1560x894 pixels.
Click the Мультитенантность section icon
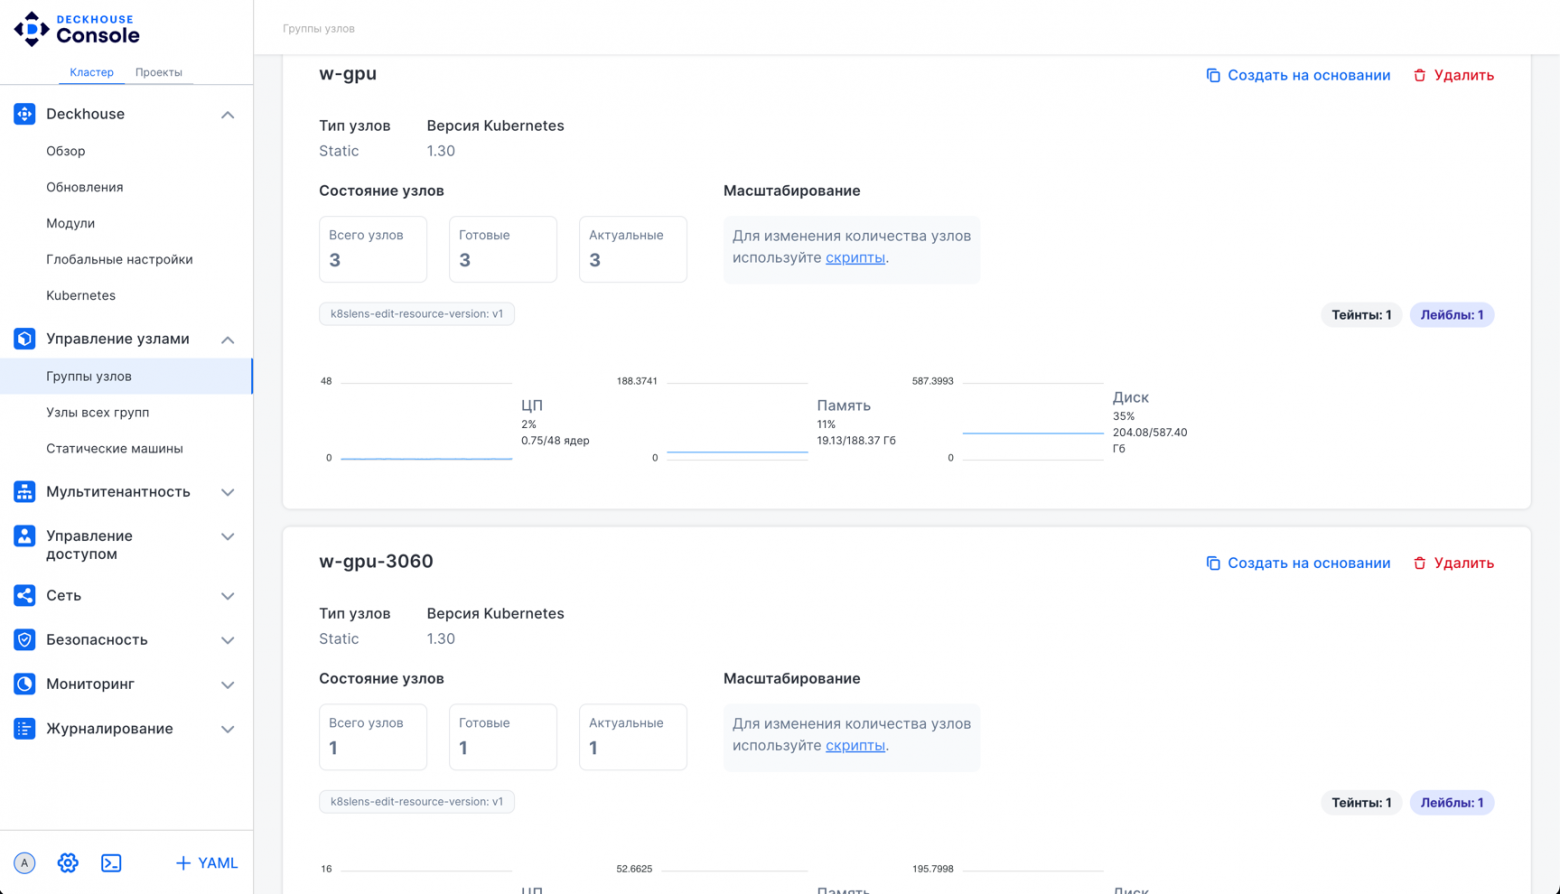(x=25, y=492)
